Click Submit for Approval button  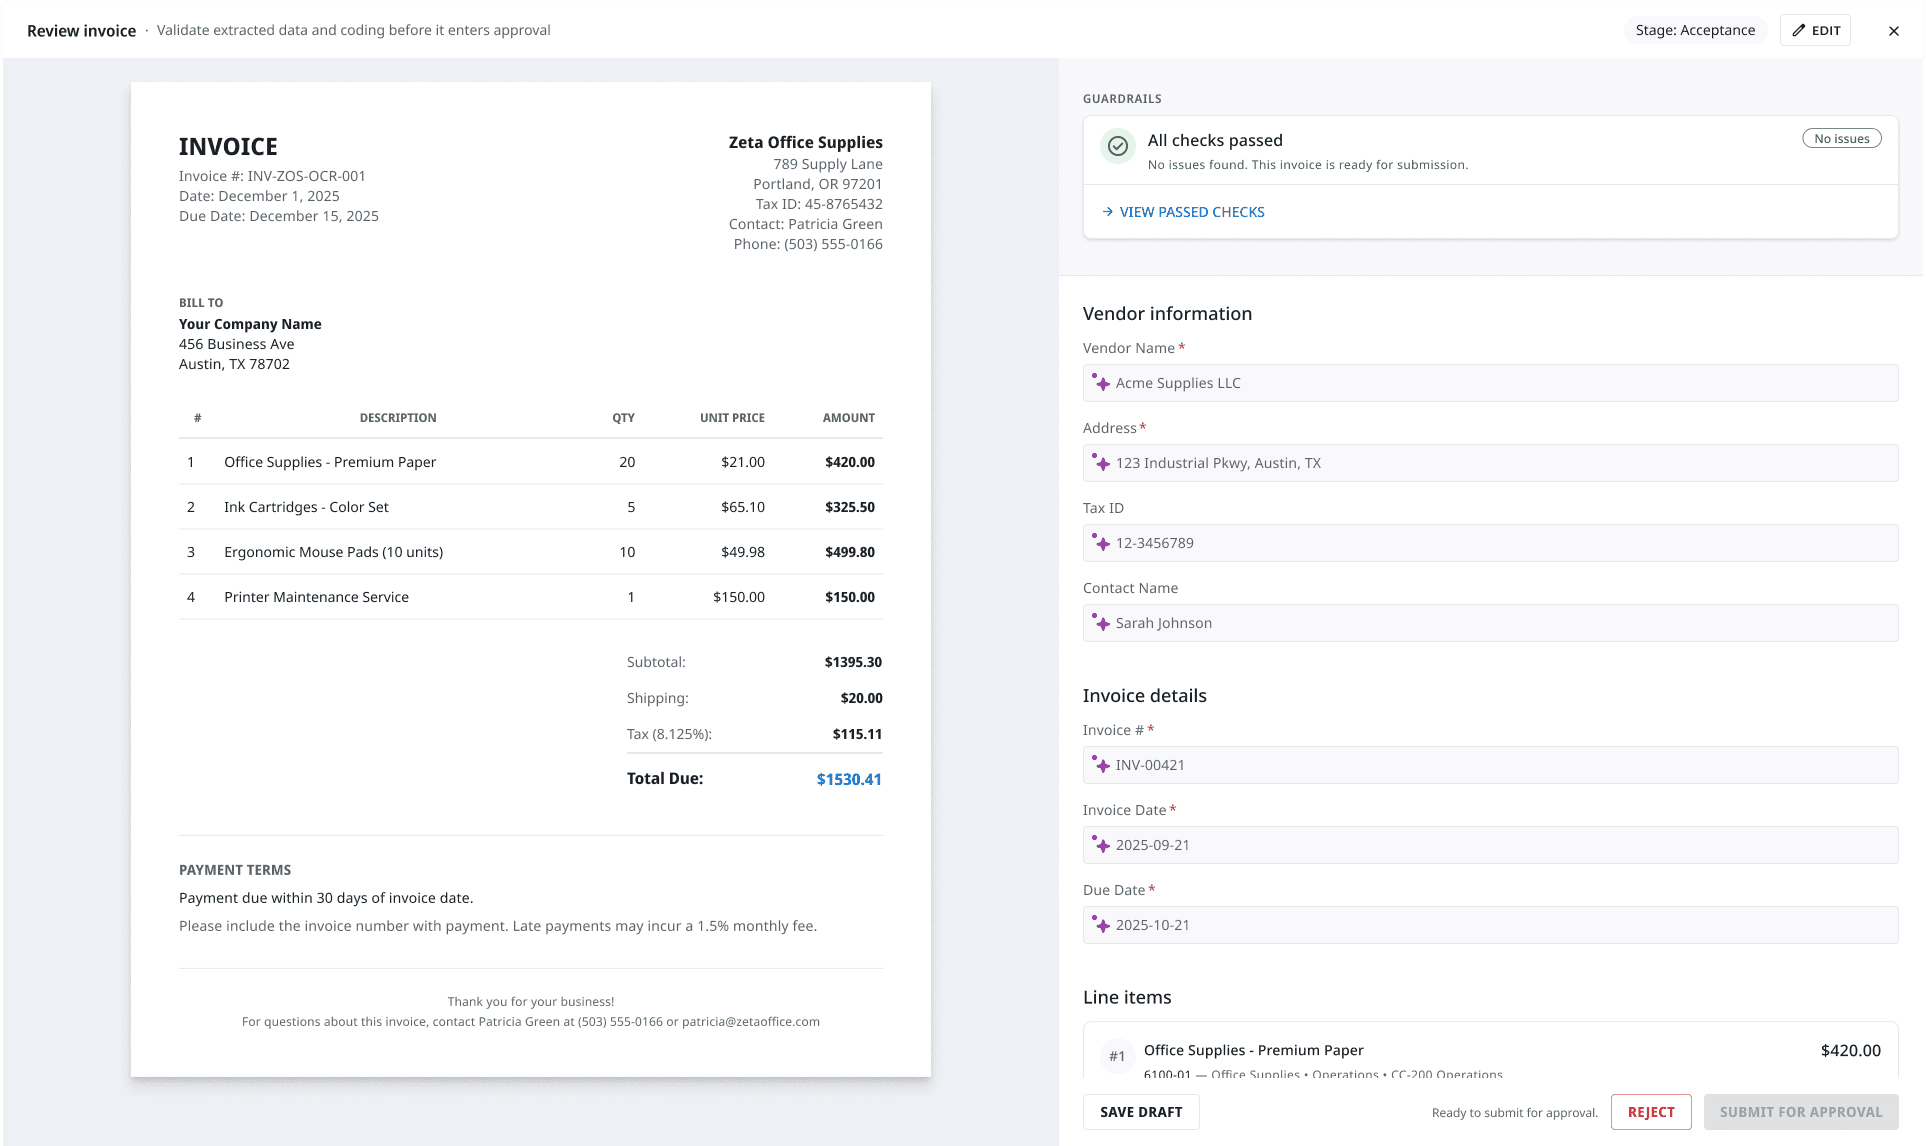pos(1801,1112)
